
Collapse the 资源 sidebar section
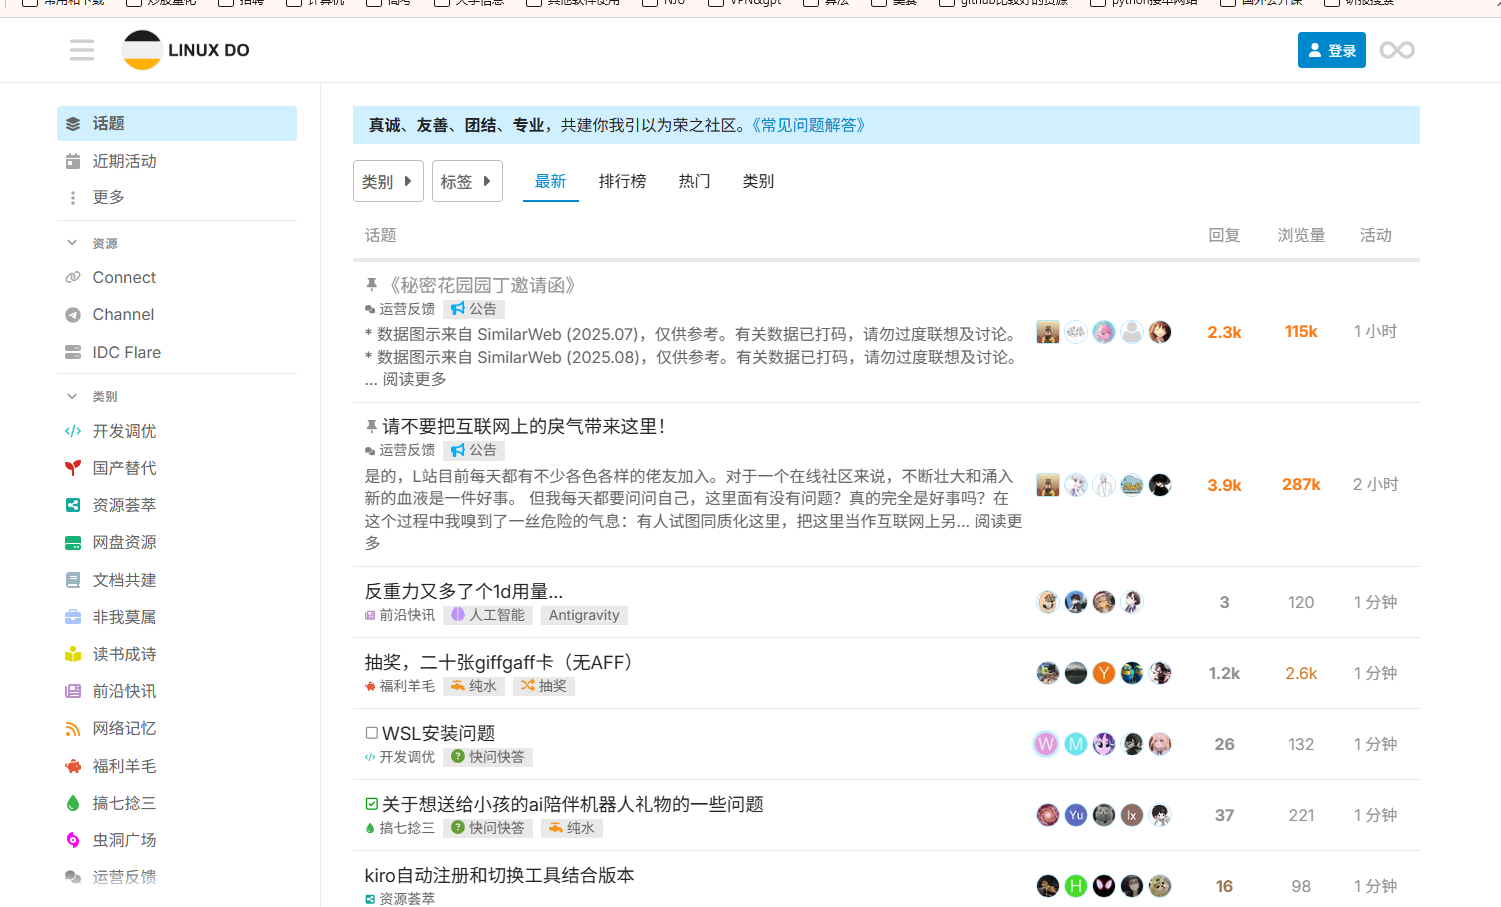[x=104, y=243]
